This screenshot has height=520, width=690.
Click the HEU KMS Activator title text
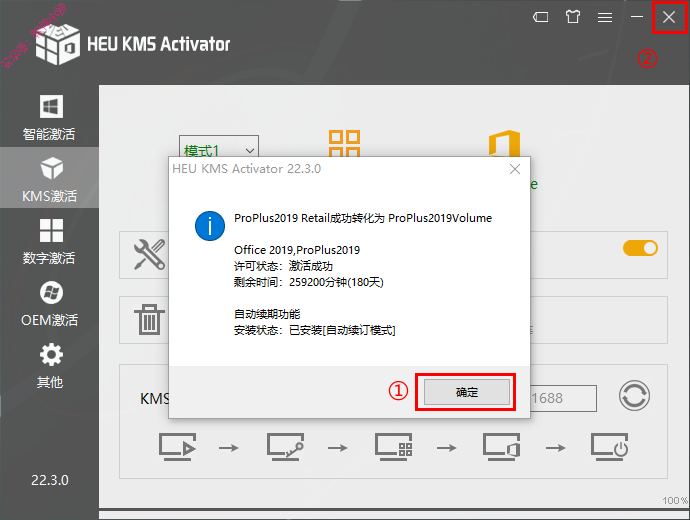pos(158,44)
